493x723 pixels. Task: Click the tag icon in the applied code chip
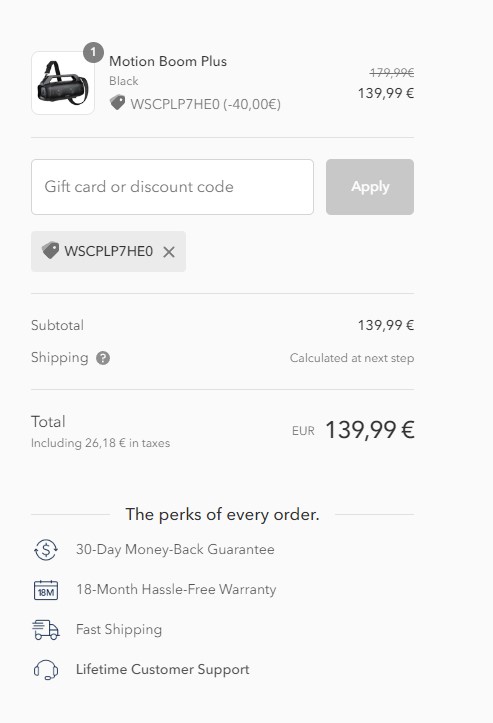point(50,251)
